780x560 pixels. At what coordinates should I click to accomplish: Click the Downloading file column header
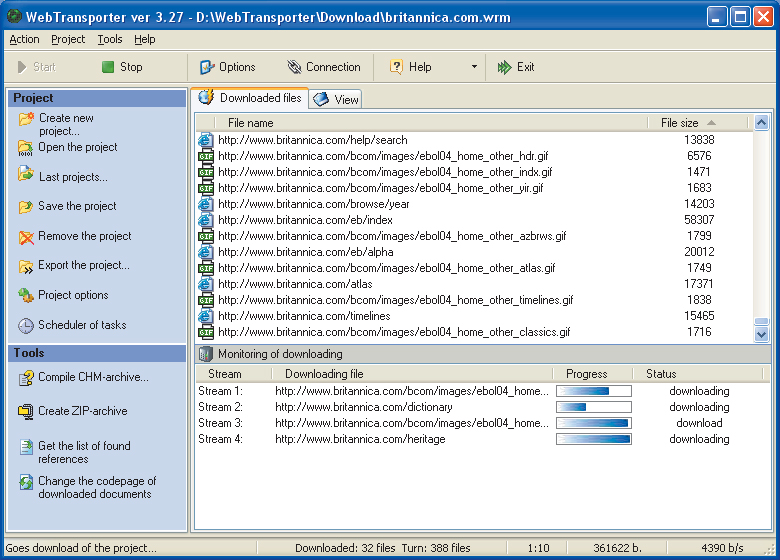[x=412, y=374]
